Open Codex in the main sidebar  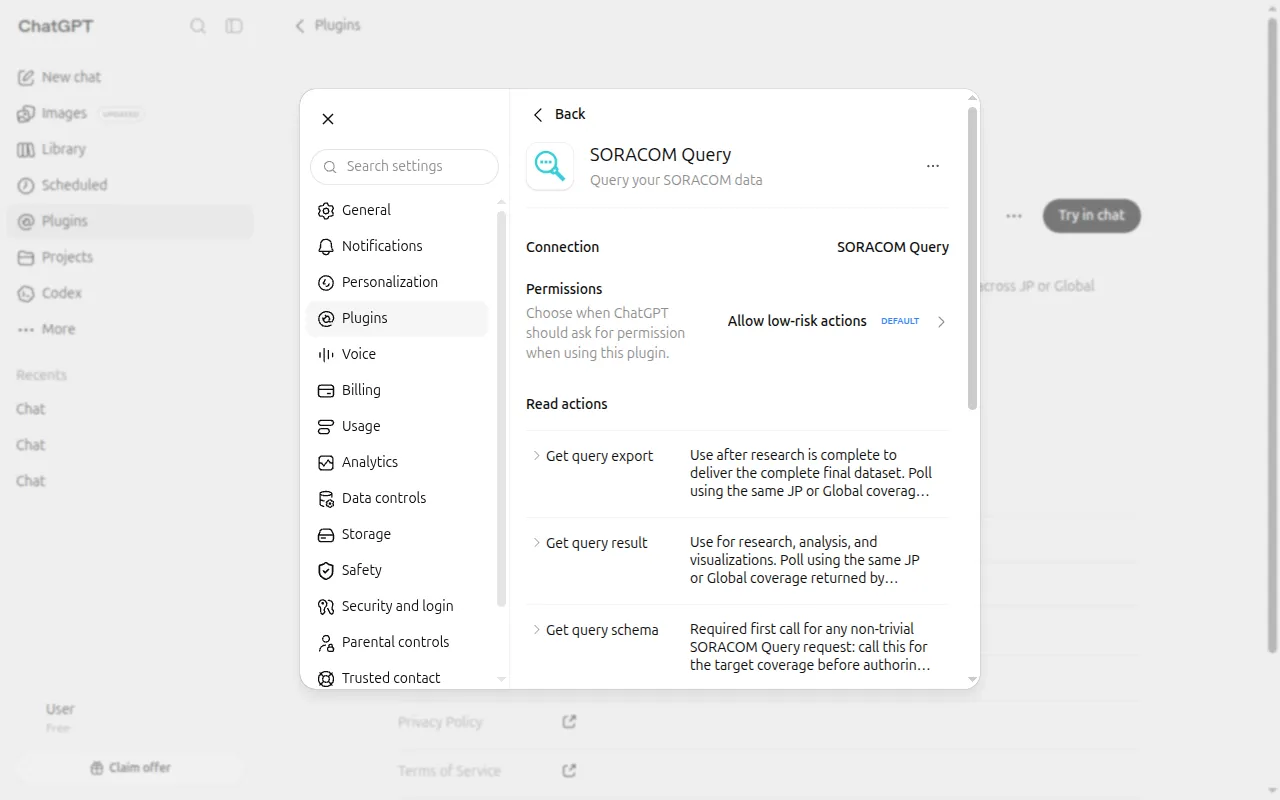130,293
